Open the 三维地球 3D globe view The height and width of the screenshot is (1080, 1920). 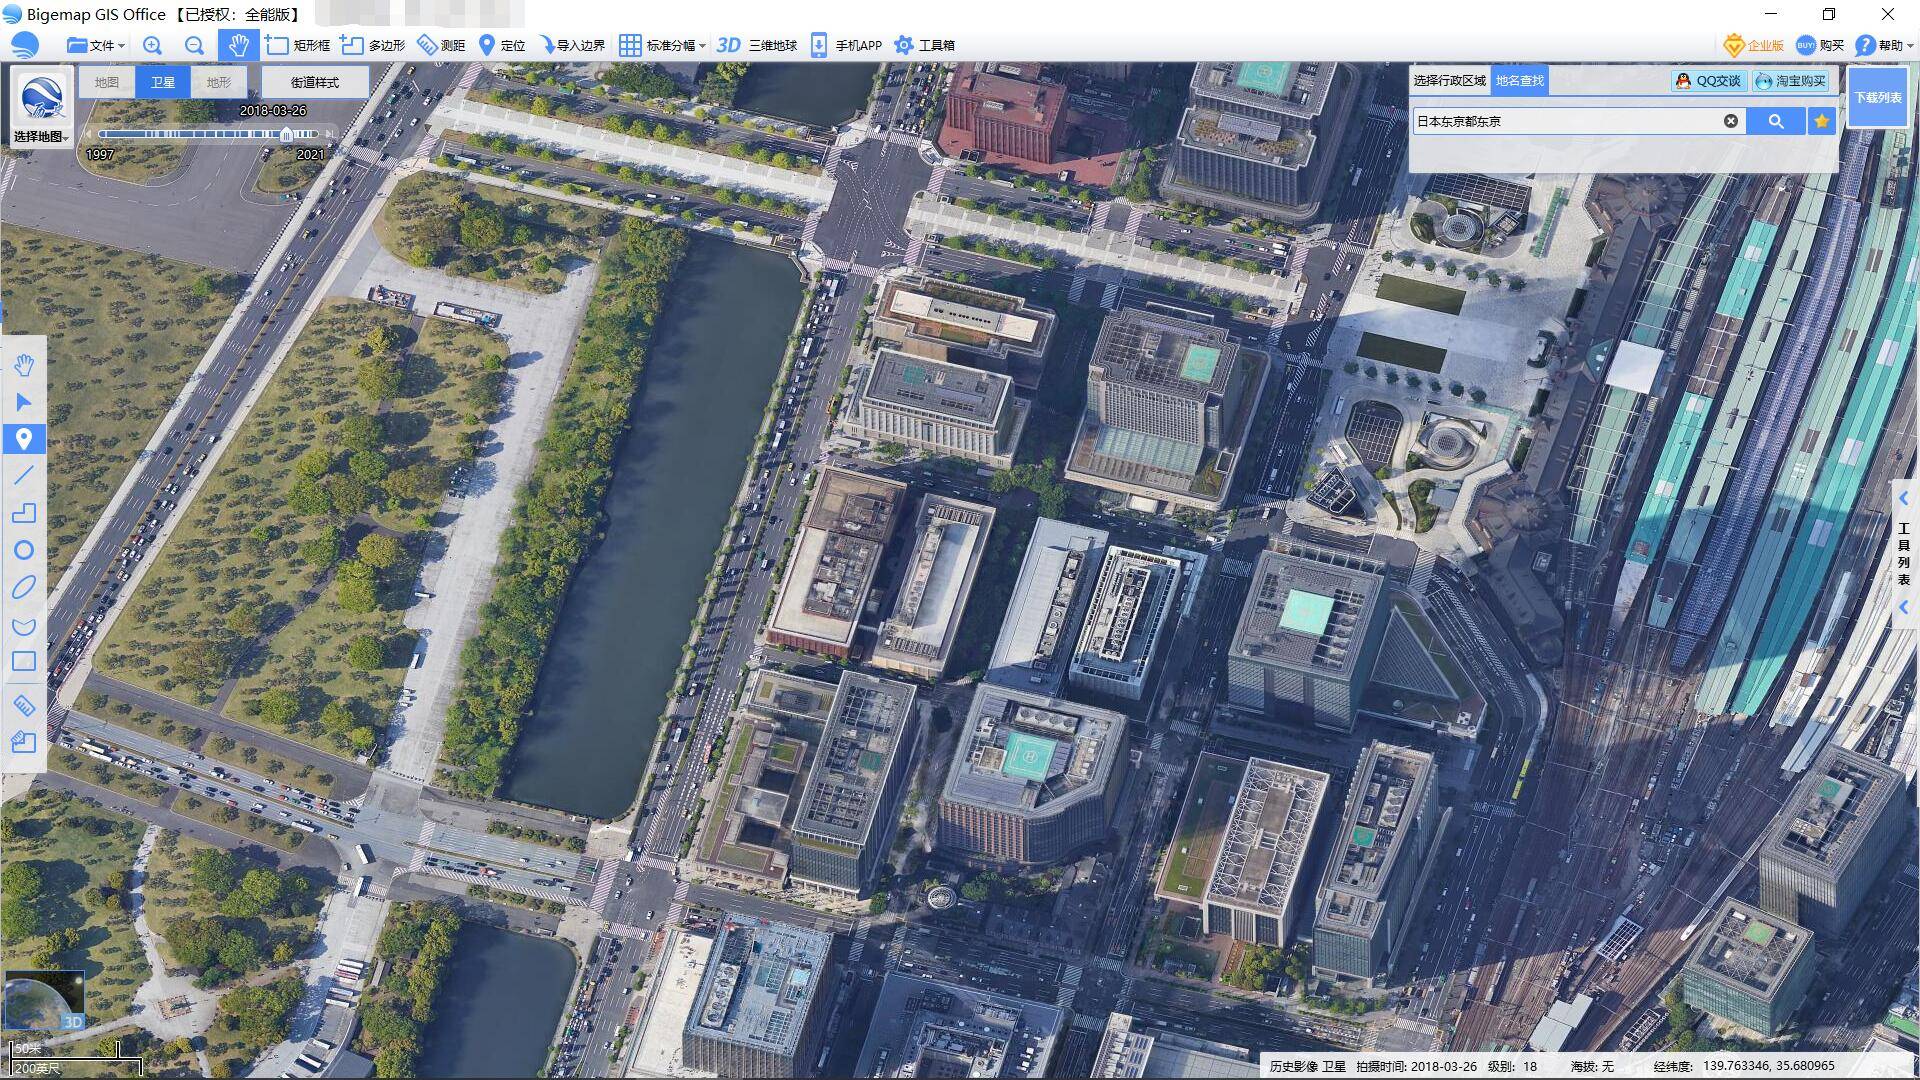pos(757,45)
